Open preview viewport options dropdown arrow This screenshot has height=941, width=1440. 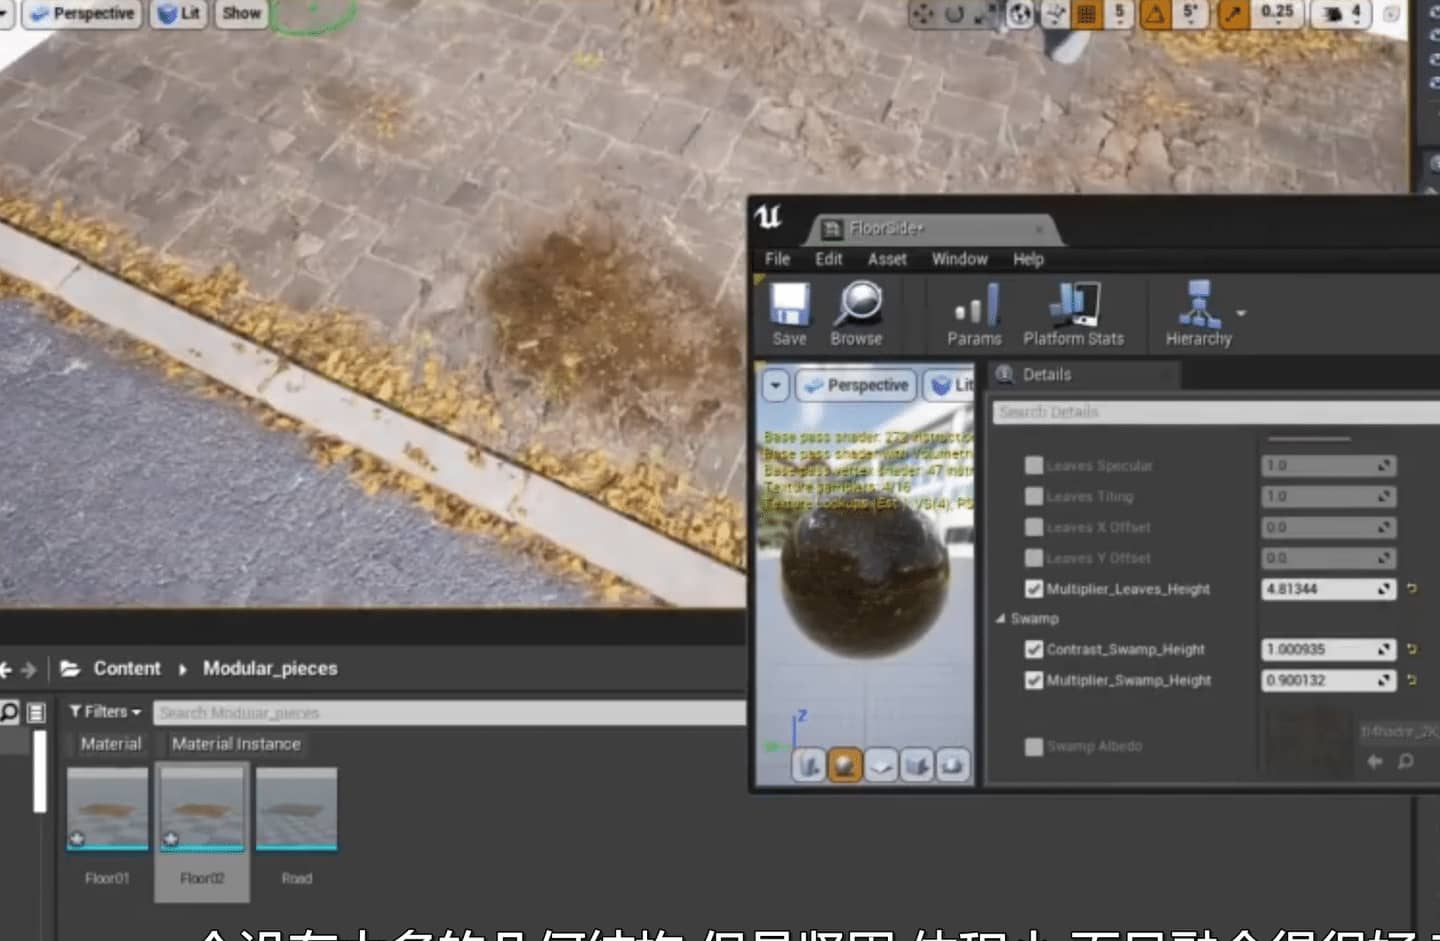pos(776,385)
